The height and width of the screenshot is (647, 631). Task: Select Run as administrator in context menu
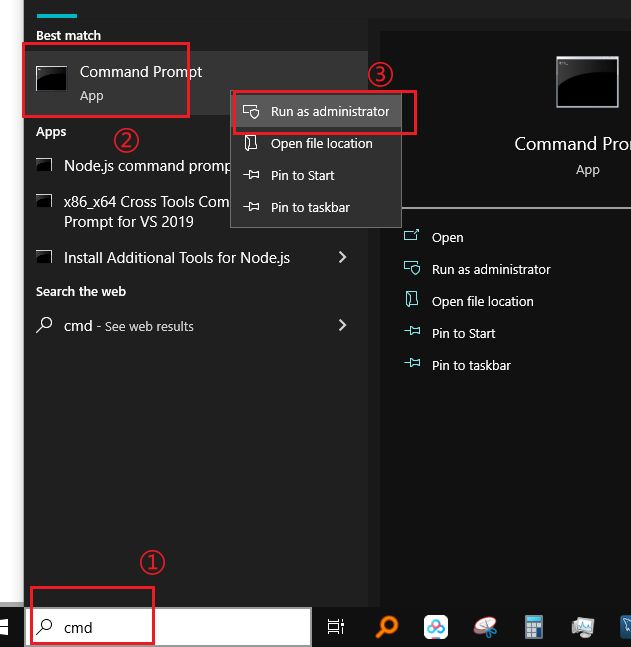329,112
